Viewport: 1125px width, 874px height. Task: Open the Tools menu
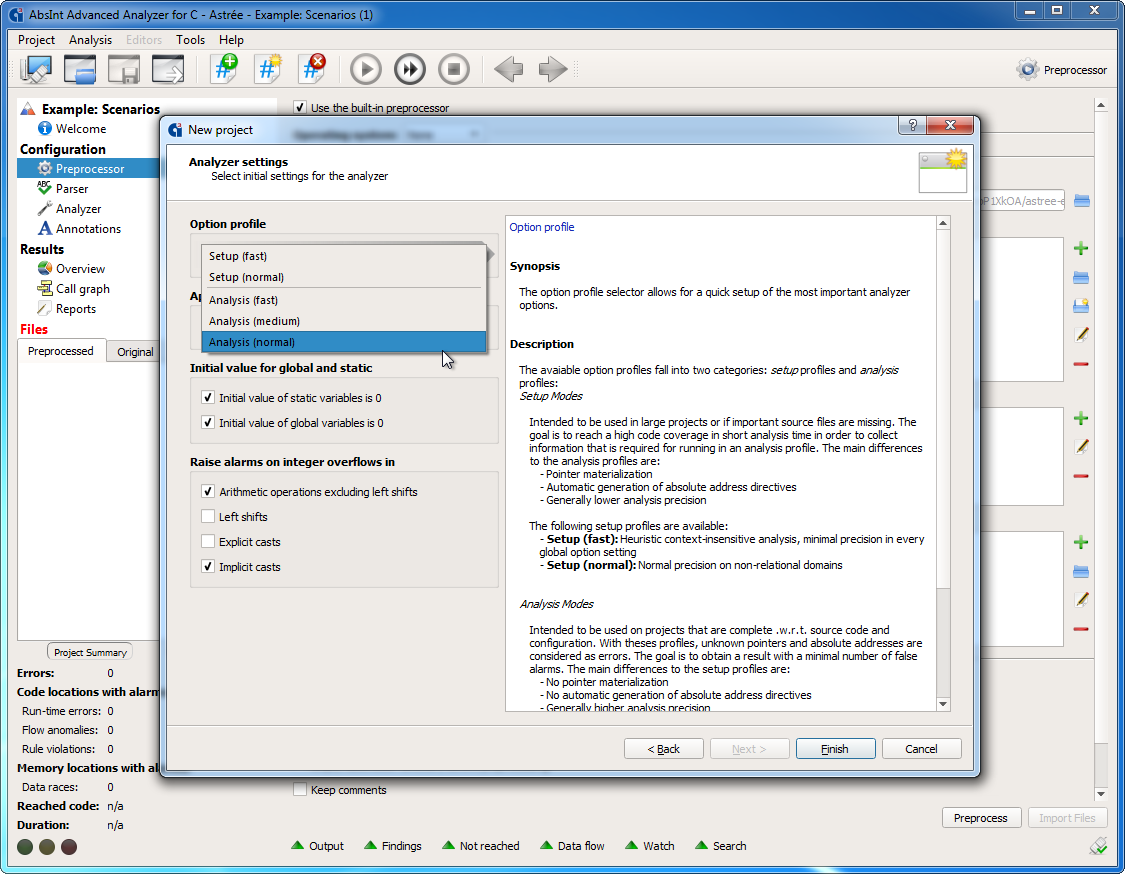pos(190,39)
